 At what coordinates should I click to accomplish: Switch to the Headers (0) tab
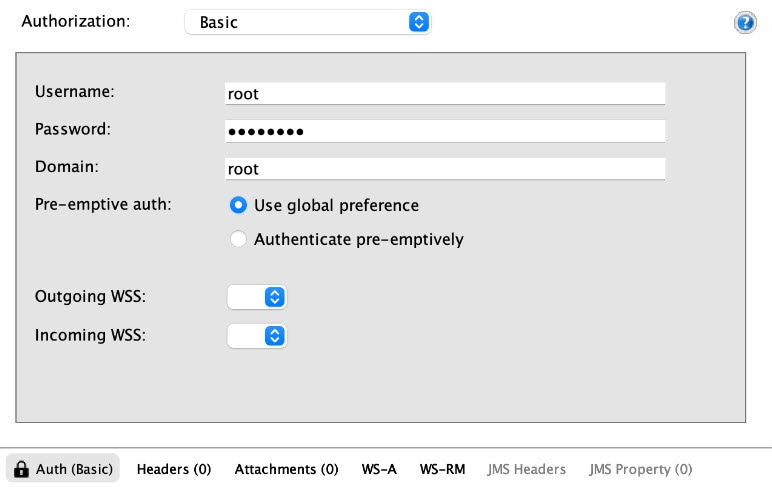point(174,469)
